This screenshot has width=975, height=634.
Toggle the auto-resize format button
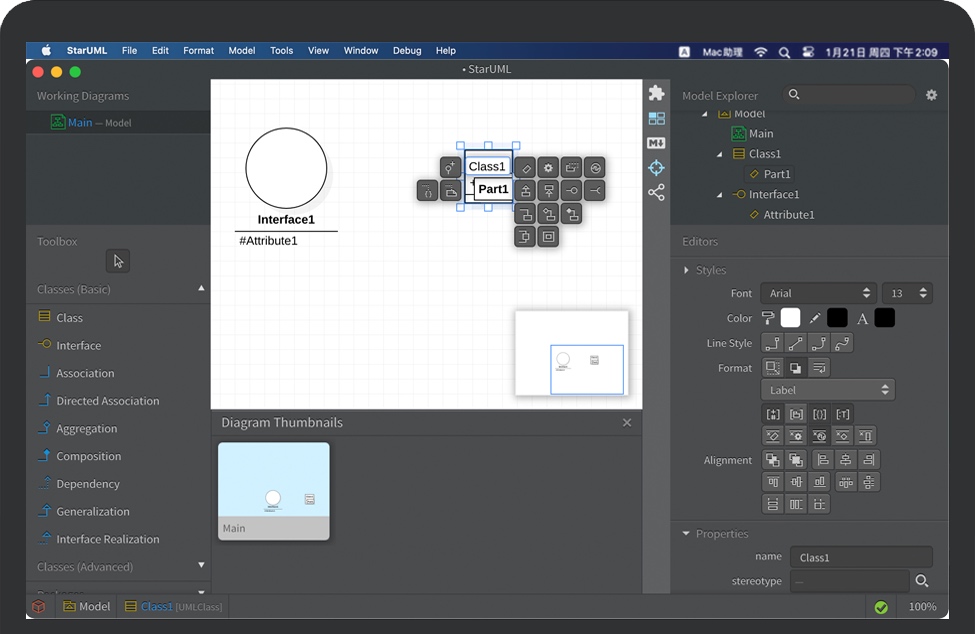[x=772, y=368]
